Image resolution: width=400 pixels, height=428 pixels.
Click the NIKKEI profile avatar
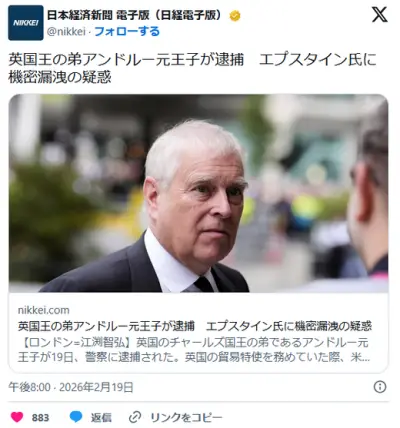pos(26,23)
